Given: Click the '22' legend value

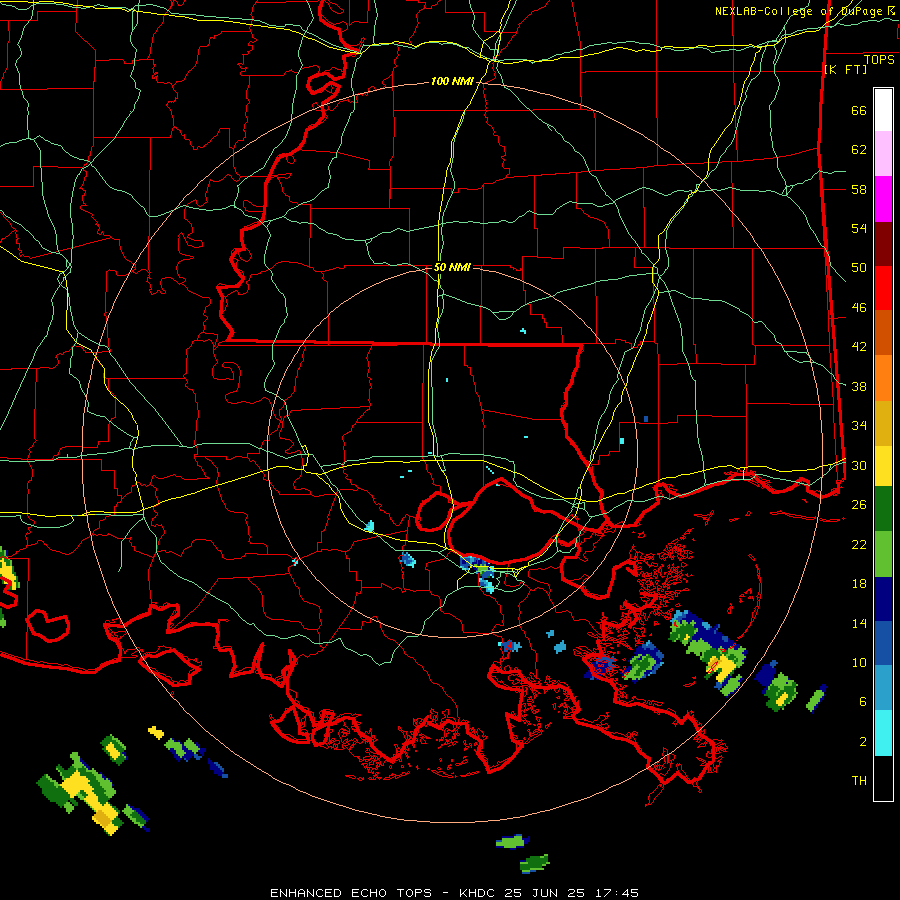Looking at the screenshot, I should pyautogui.click(x=859, y=544).
